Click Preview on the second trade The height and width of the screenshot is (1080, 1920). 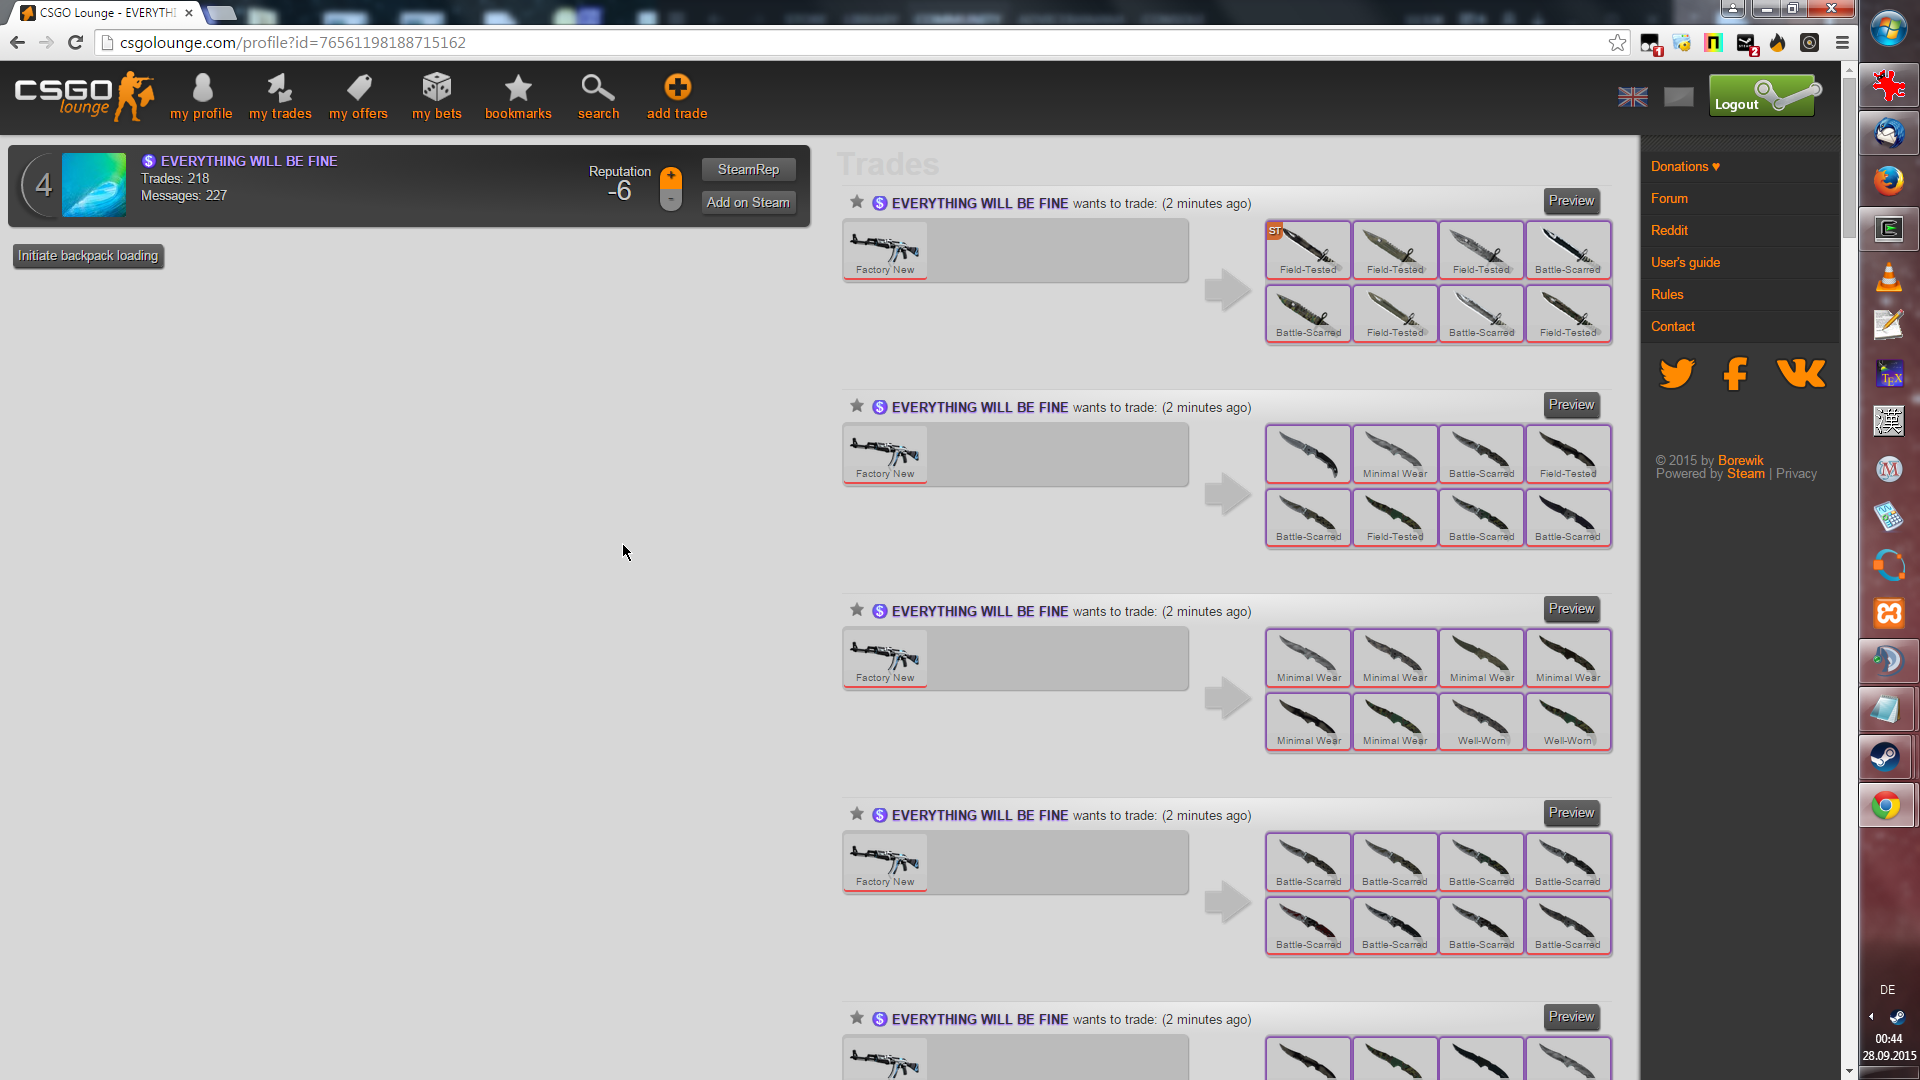[x=1571, y=405]
